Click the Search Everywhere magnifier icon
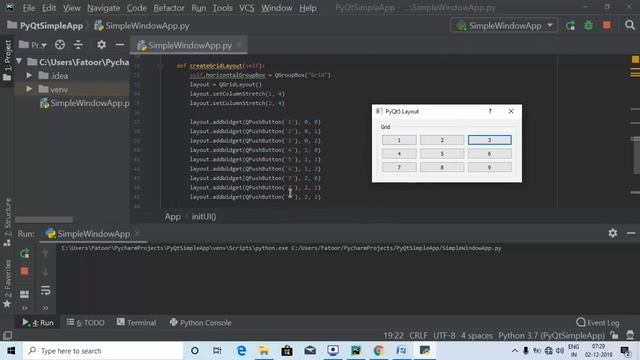This screenshot has height=360, width=640. tap(630, 25)
